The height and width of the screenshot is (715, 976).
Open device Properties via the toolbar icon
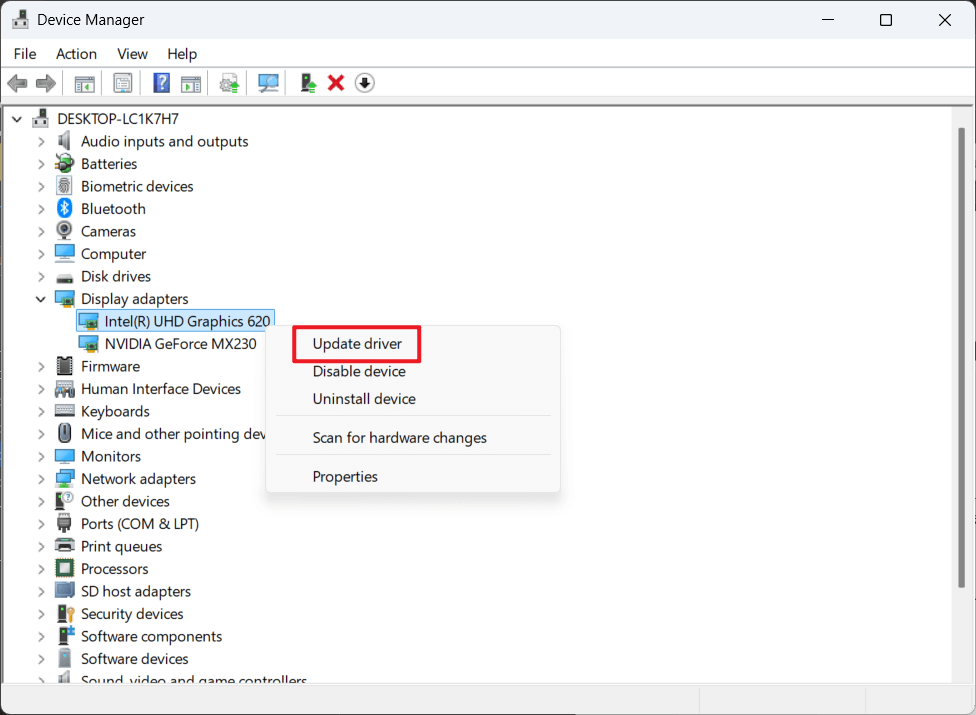123,82
